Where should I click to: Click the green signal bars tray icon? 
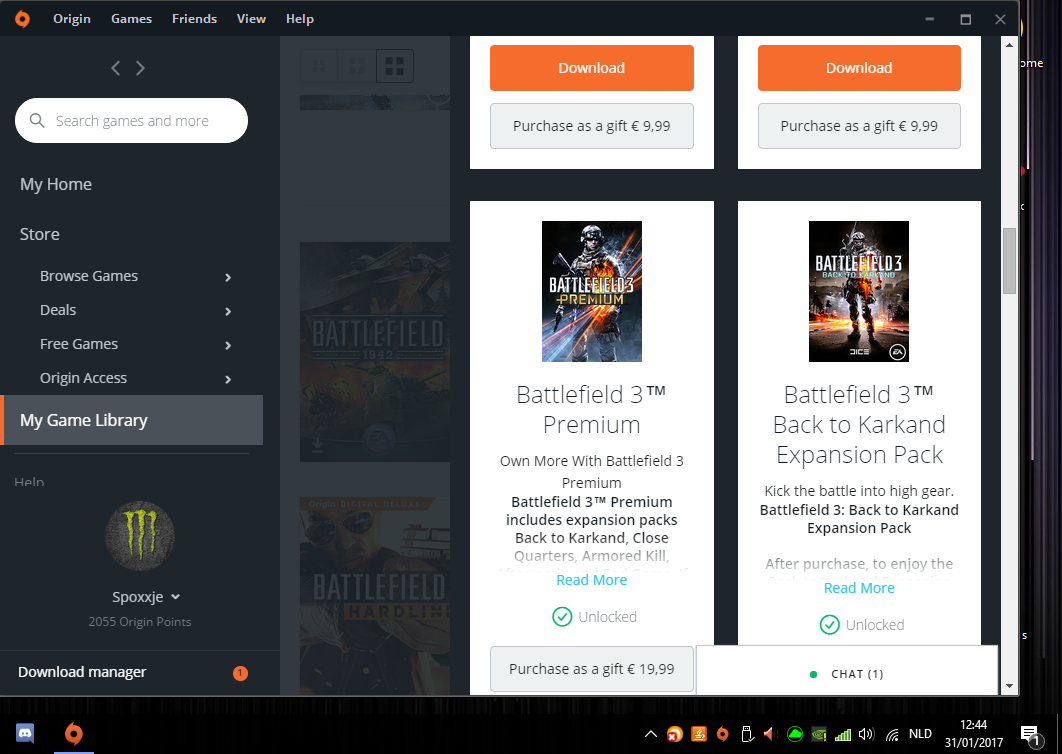pyautogui.click(x=843, y=734)
